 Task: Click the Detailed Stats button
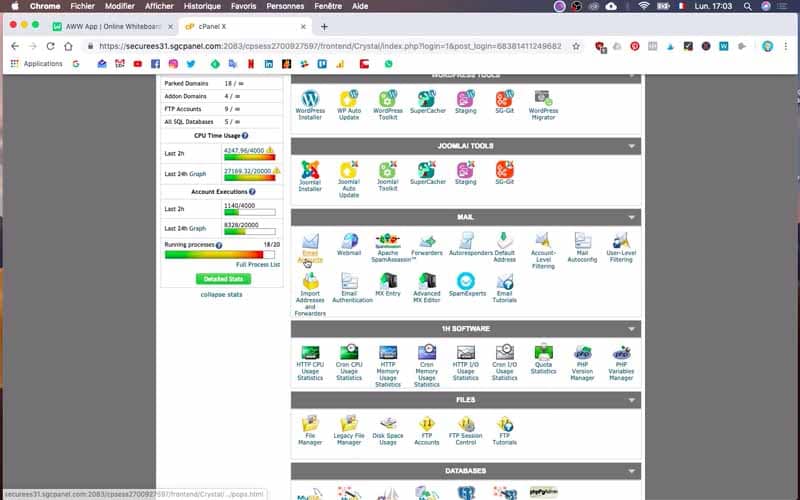coord(223,279)
